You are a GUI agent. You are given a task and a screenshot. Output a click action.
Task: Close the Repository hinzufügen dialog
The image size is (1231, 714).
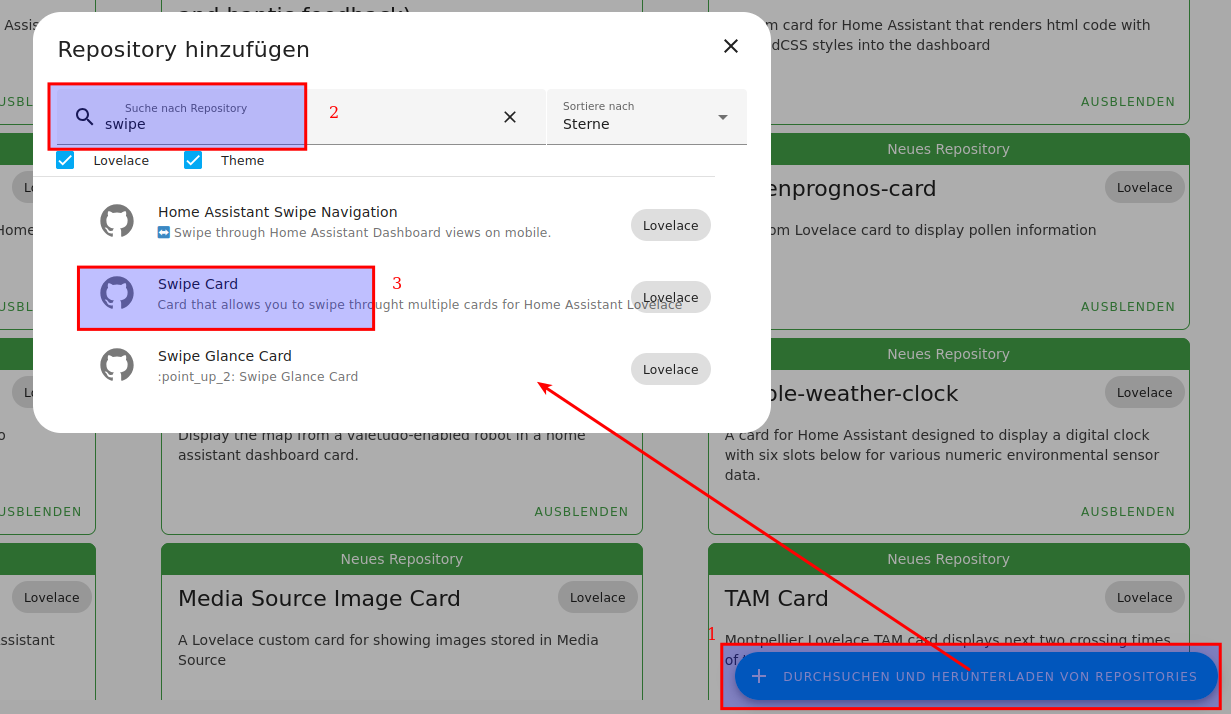point(731,46)
